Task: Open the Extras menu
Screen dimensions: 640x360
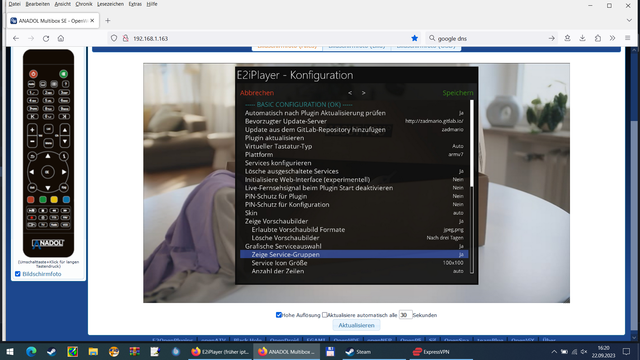Action: coord(135,4)
